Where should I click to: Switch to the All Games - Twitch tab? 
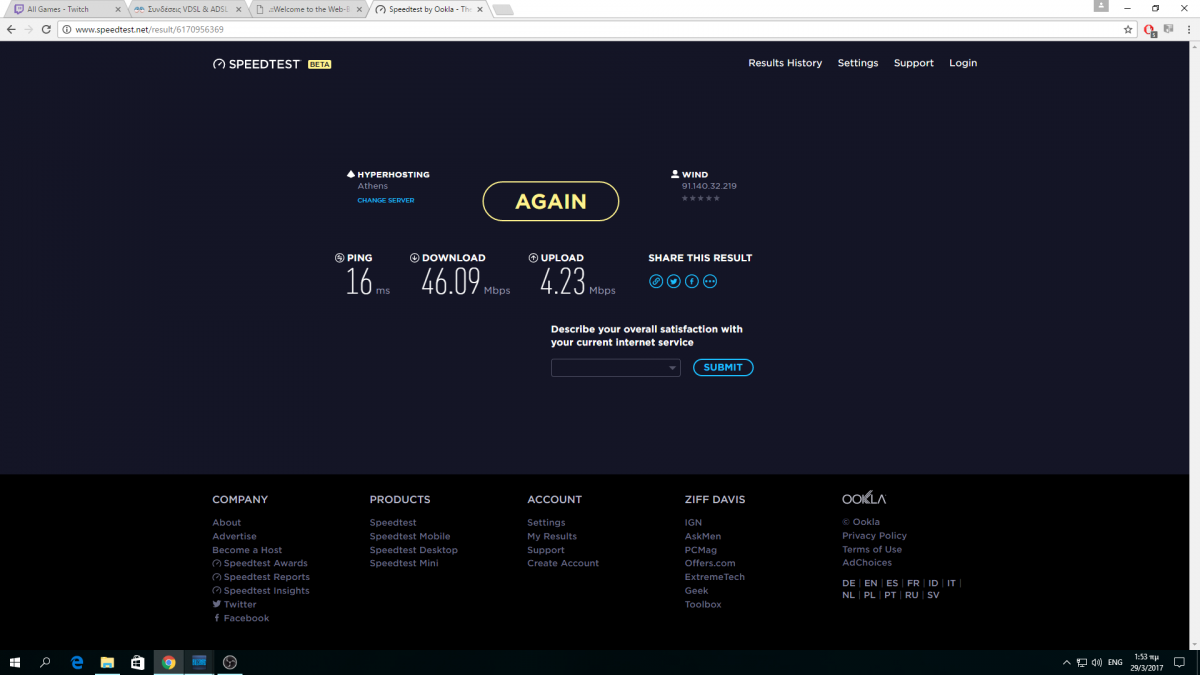click(x=60, y=9)
